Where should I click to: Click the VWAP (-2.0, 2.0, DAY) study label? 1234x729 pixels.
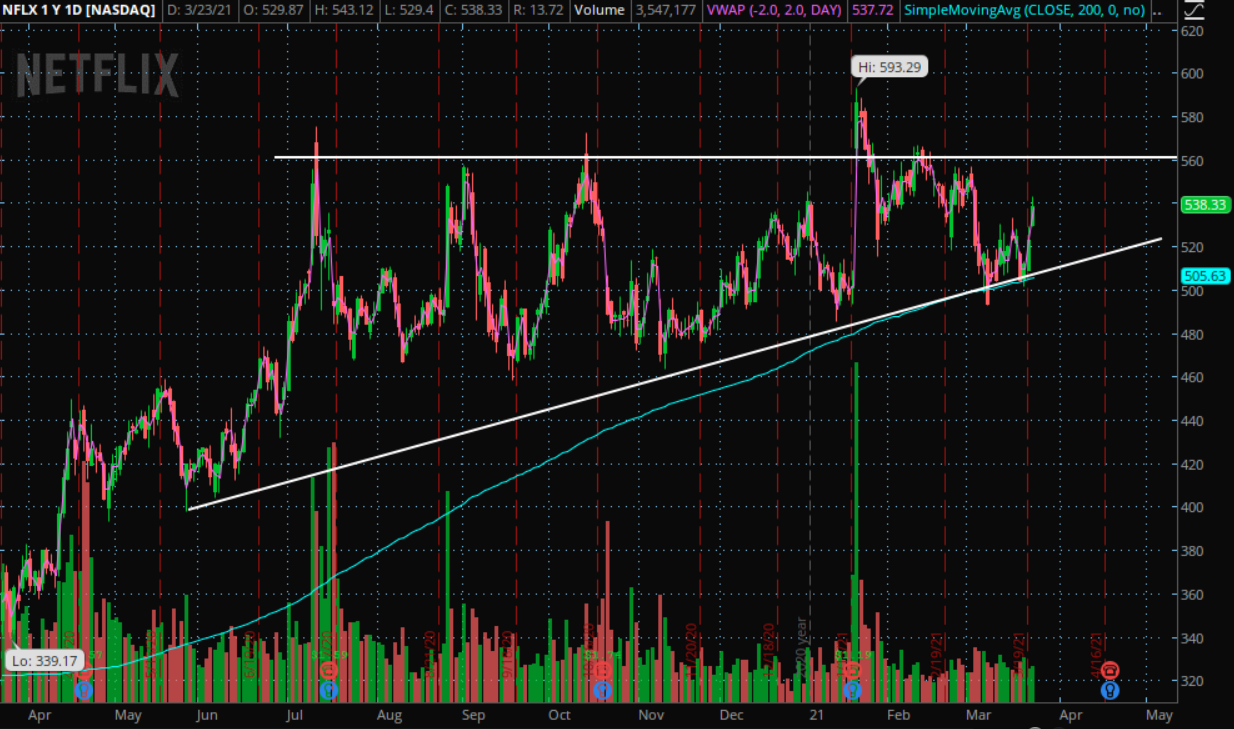(773, 10)
